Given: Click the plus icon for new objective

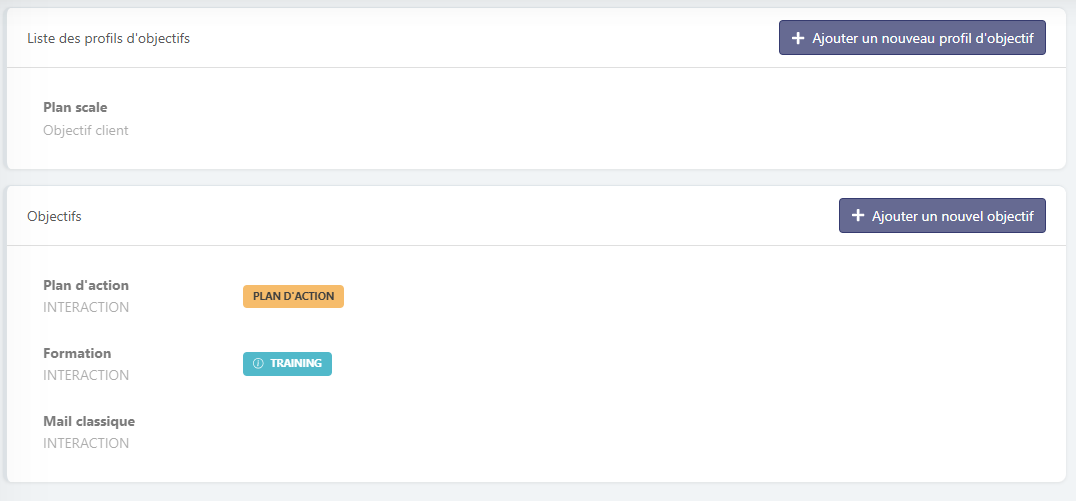Looking at the screenshot, I should click(857, 216).
